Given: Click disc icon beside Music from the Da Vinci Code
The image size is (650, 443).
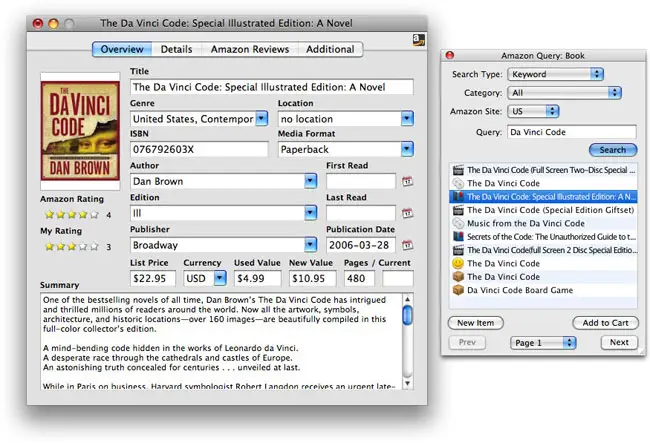Looking at the screenshot, I should 458,223.
